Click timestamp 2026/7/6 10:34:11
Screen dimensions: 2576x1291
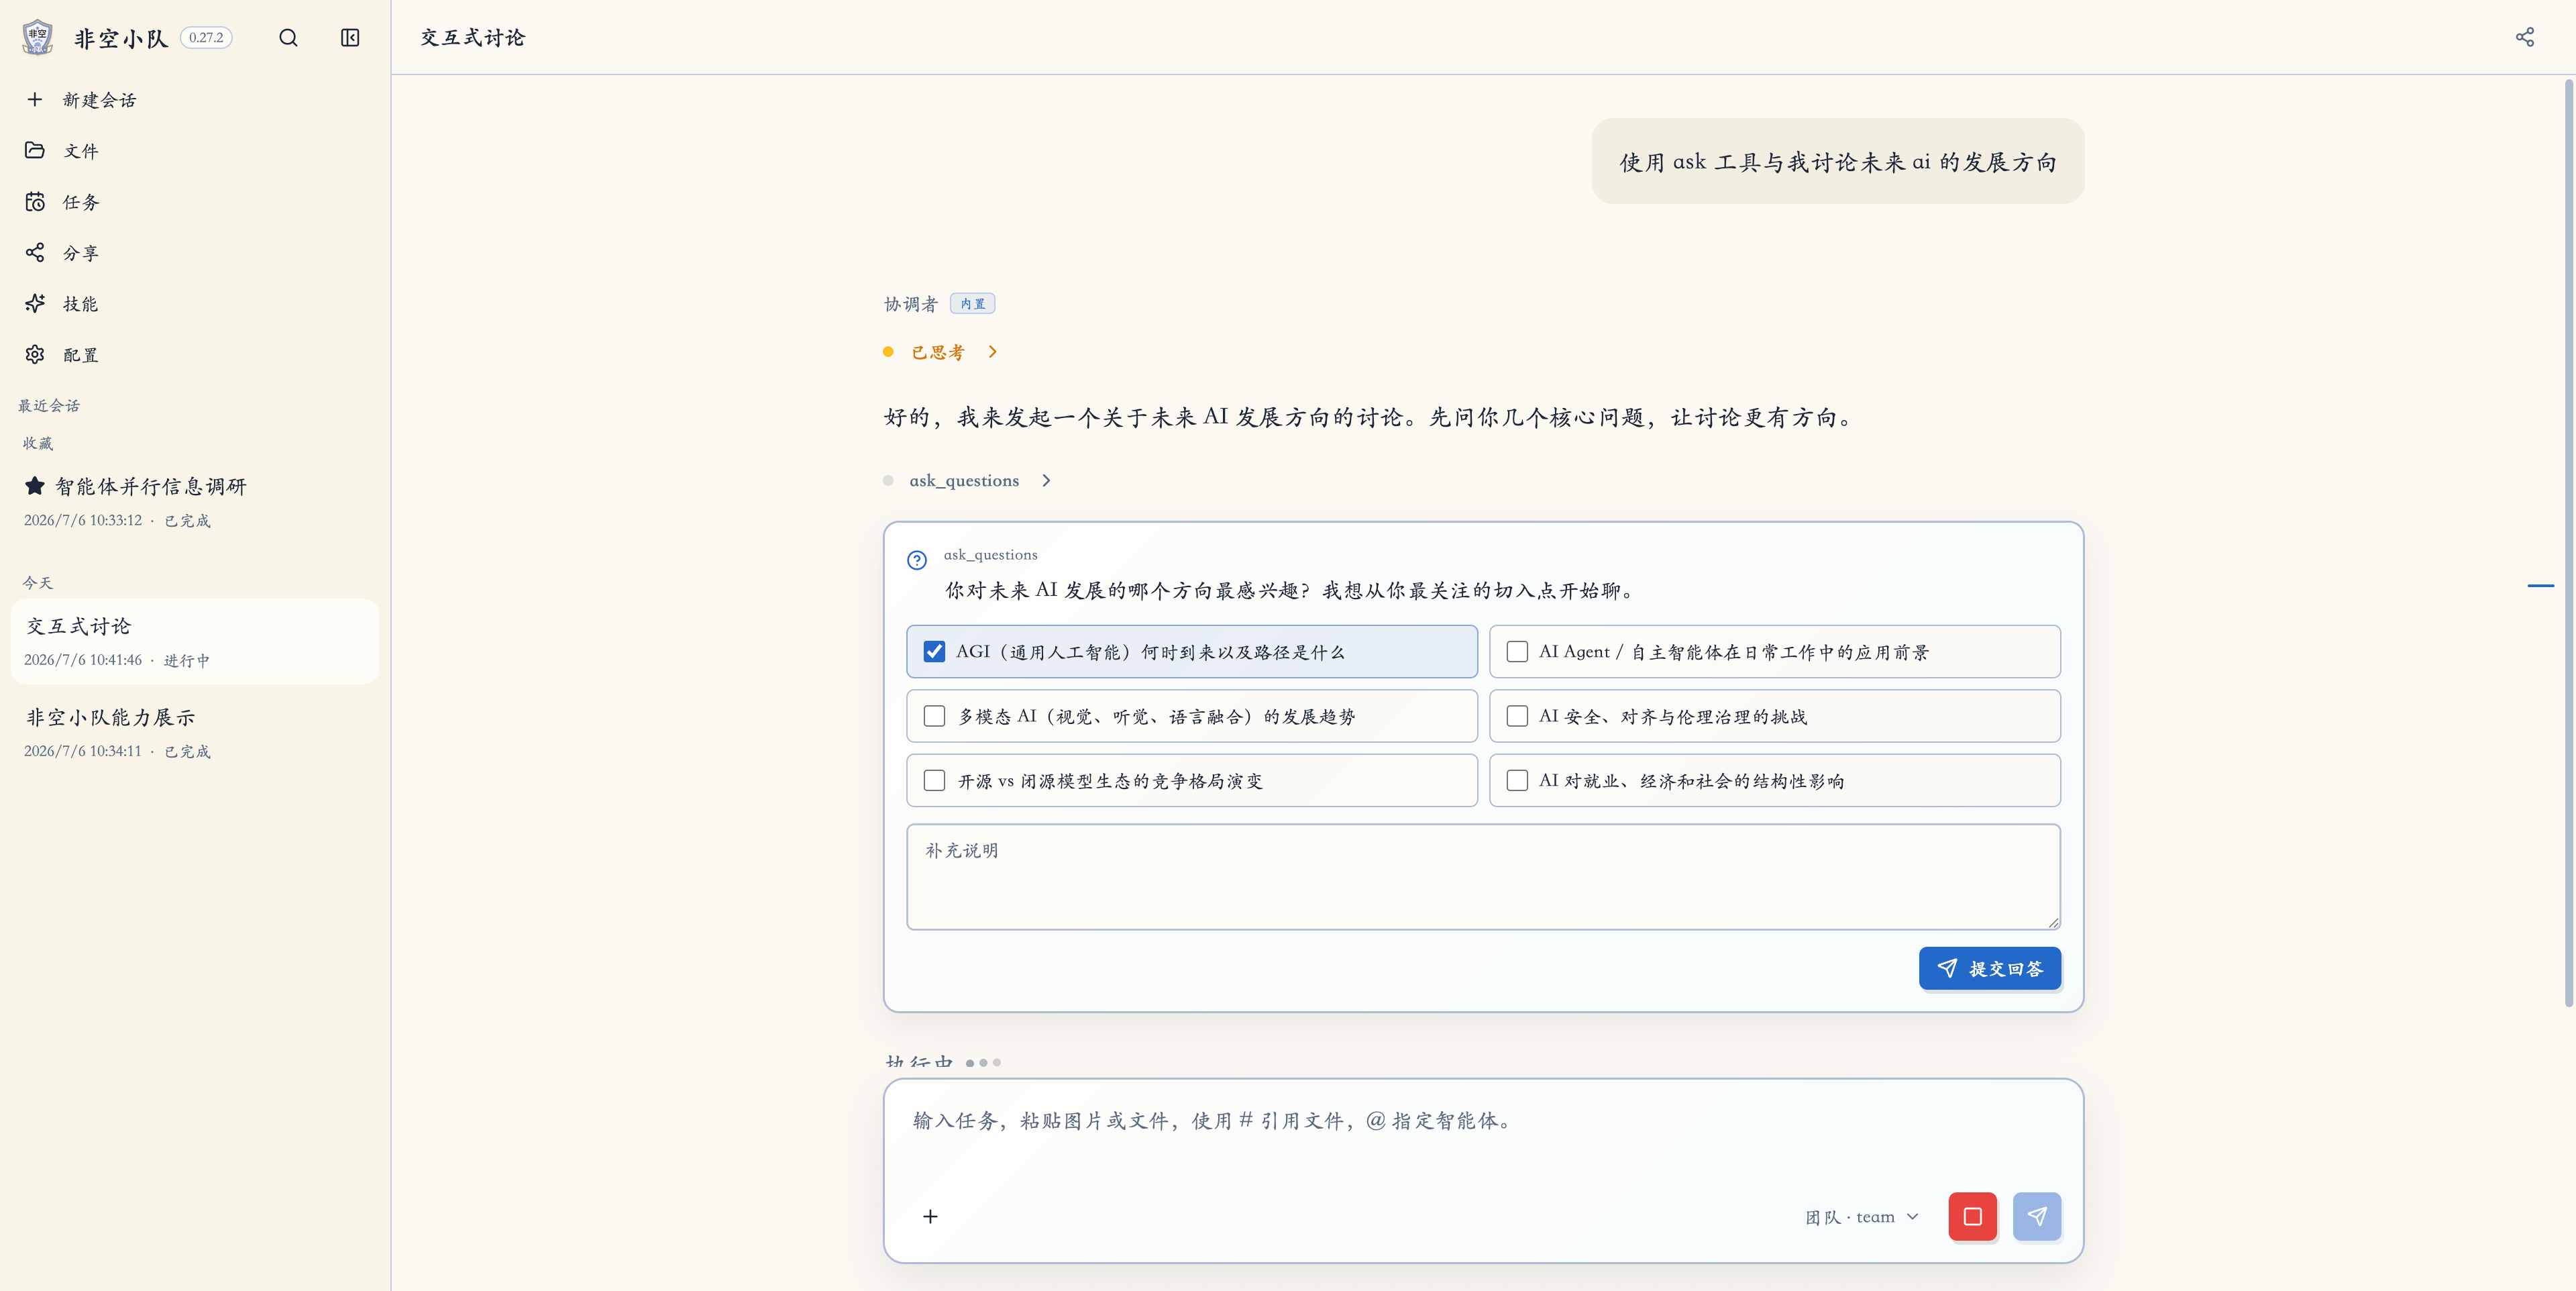[x=83, y=751]
